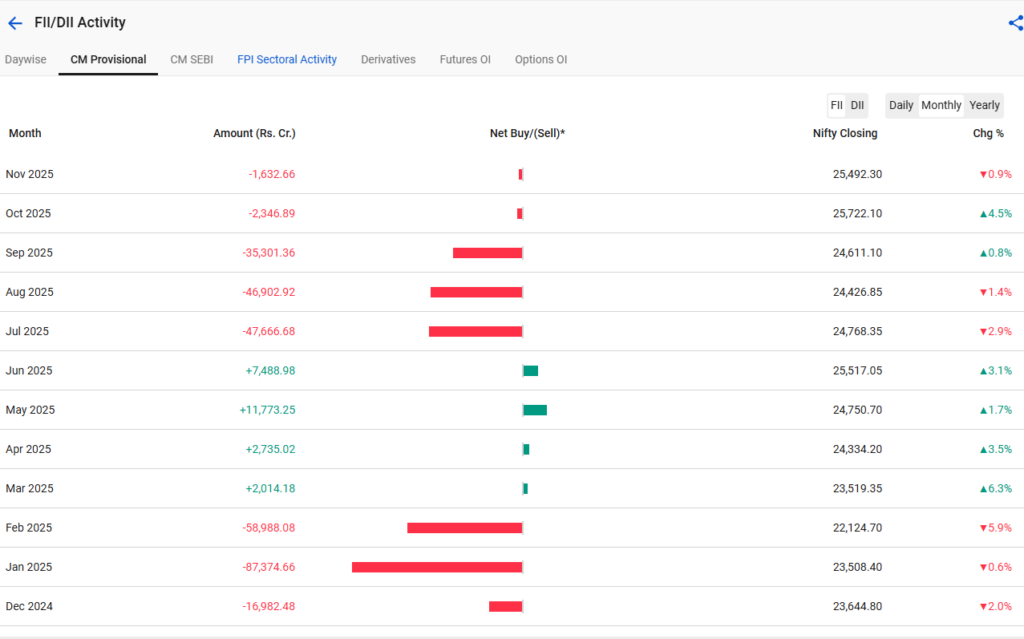Click the Nifty Closing column header
This screenshot has height=639, width=1024.
point(845,133)
